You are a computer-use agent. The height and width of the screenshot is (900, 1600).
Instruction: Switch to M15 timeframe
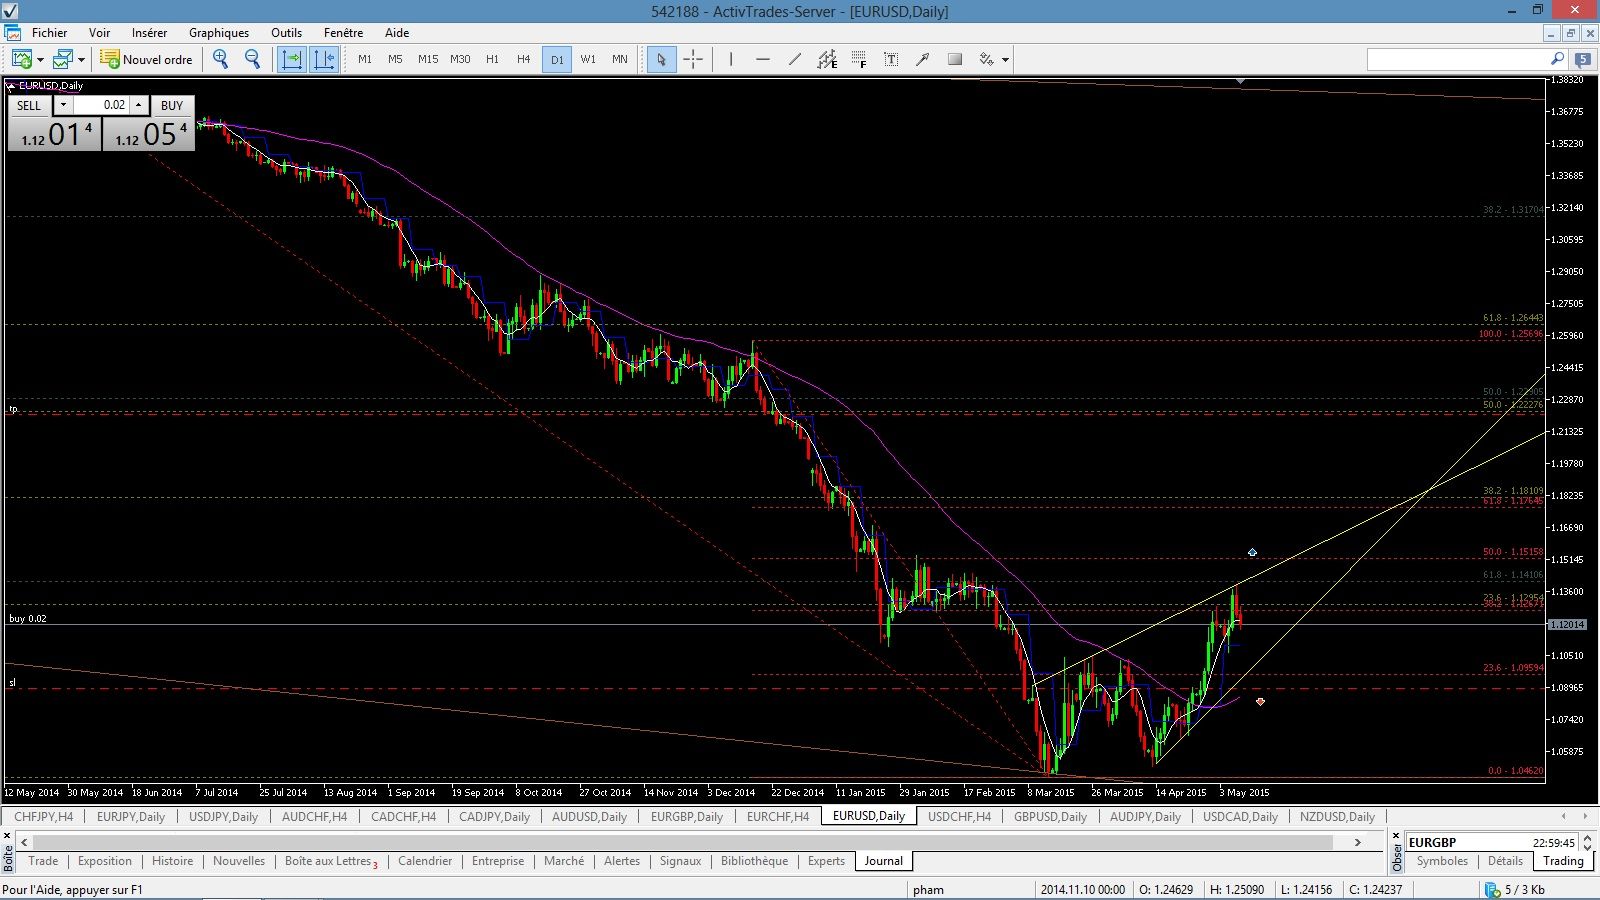(x=428, y=59)
